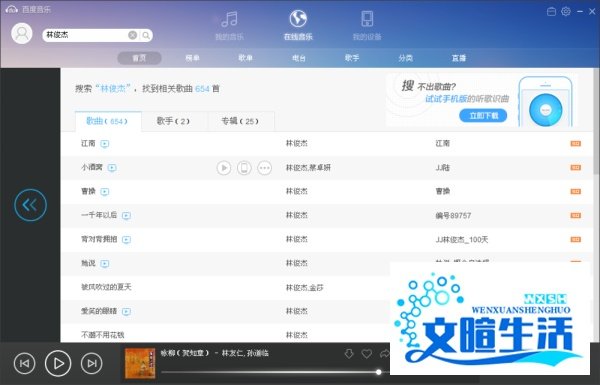Share the currently playing song

(384, 354)
